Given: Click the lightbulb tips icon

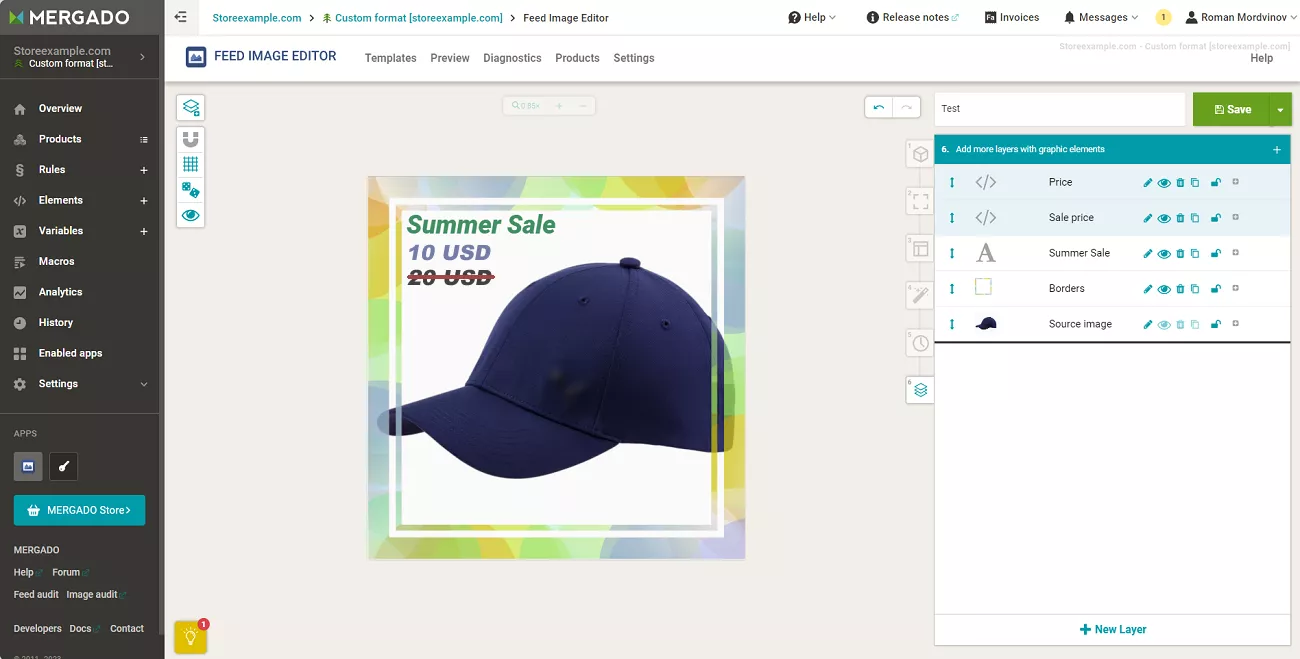Looking at the screenshot, I should click(x=191, y=637).
